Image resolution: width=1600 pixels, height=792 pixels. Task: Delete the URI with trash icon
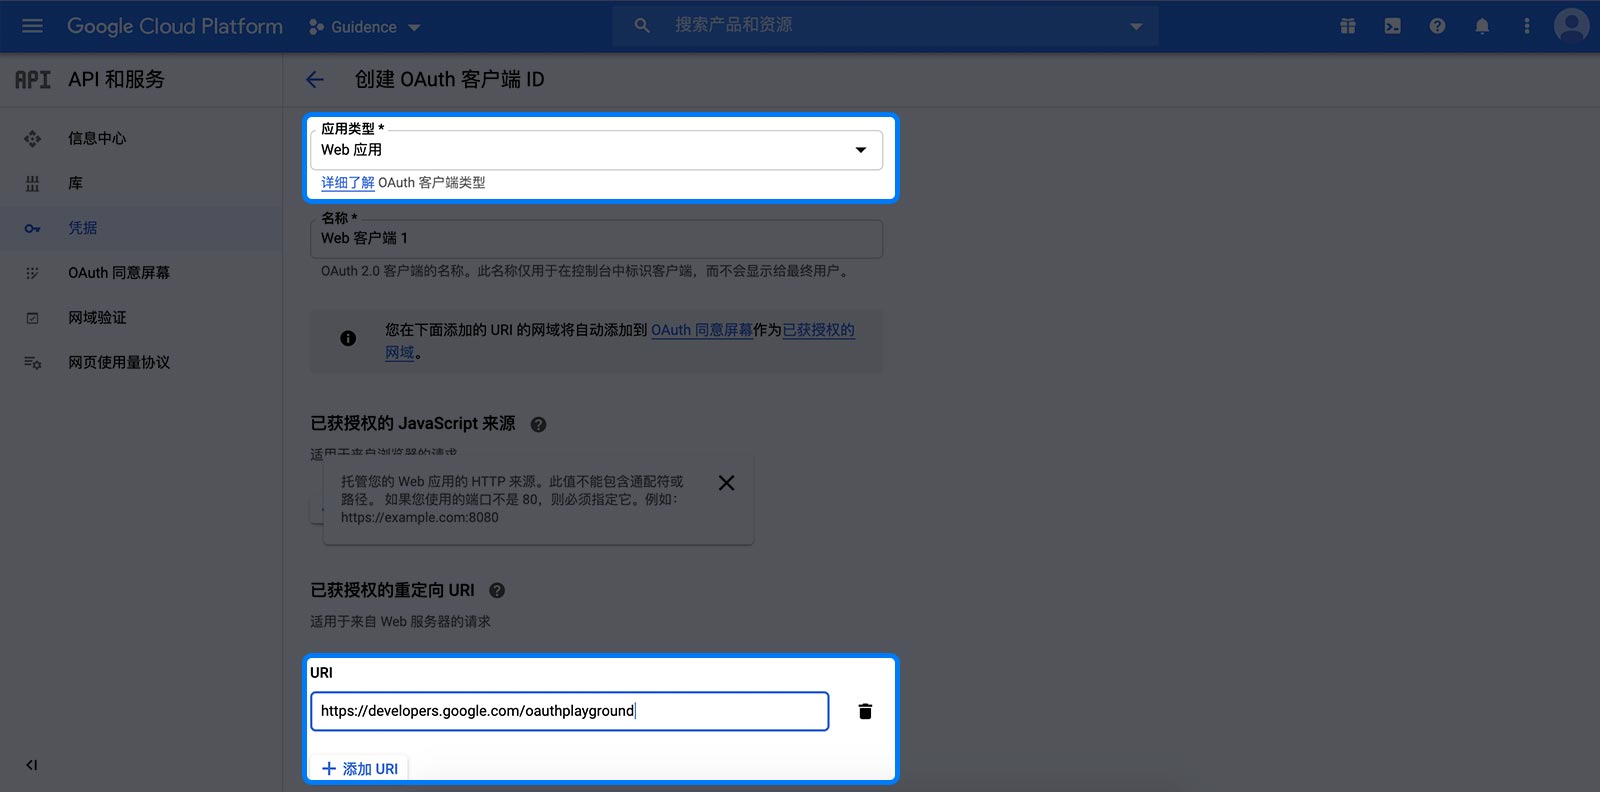pos(865,711)
